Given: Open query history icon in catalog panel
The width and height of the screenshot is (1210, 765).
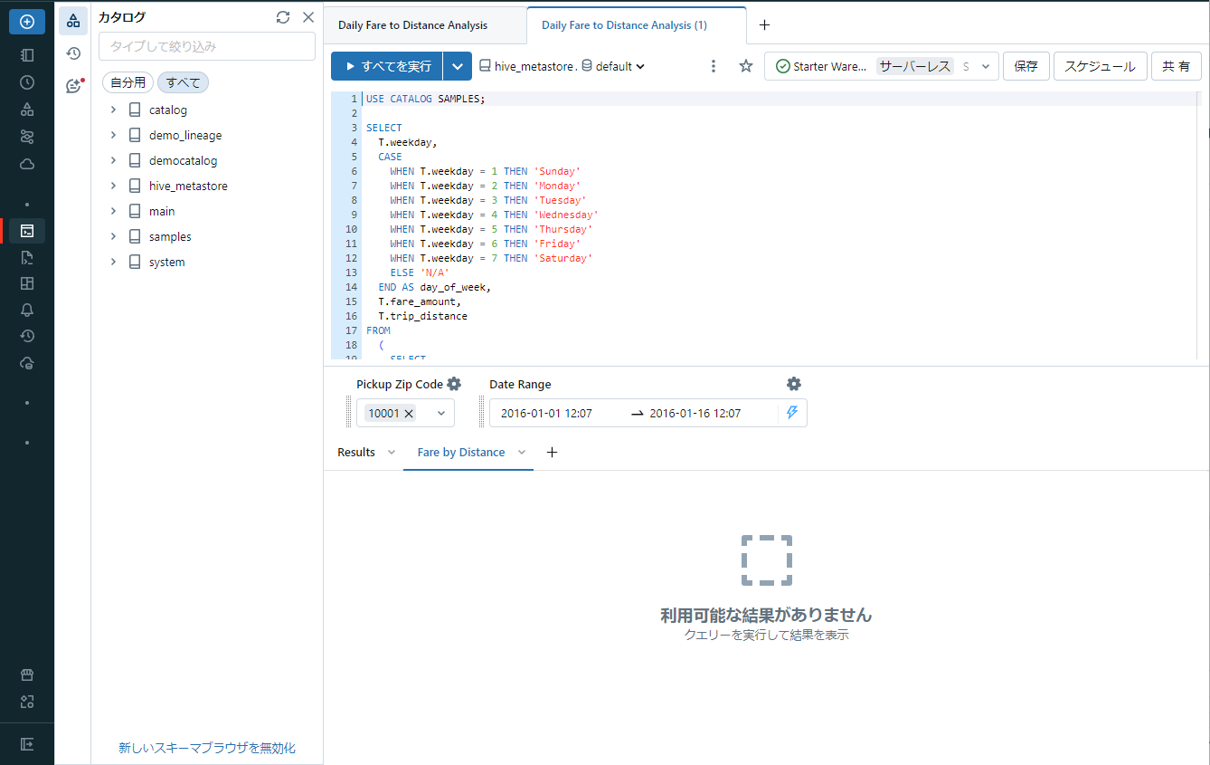Looking at the screenshot, I should pyautogui.click(x=73, y=54).
